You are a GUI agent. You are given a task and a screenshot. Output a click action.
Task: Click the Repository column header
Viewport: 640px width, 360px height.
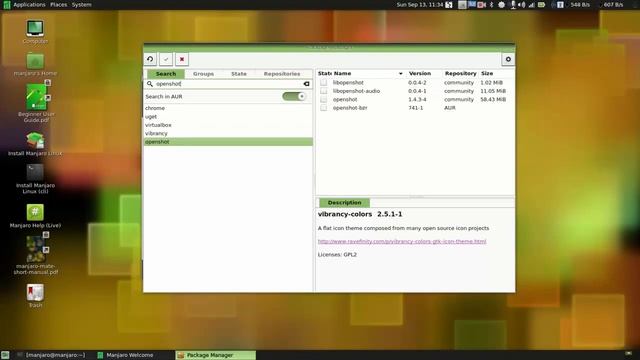pyautogui.click(x=460, y=73)
